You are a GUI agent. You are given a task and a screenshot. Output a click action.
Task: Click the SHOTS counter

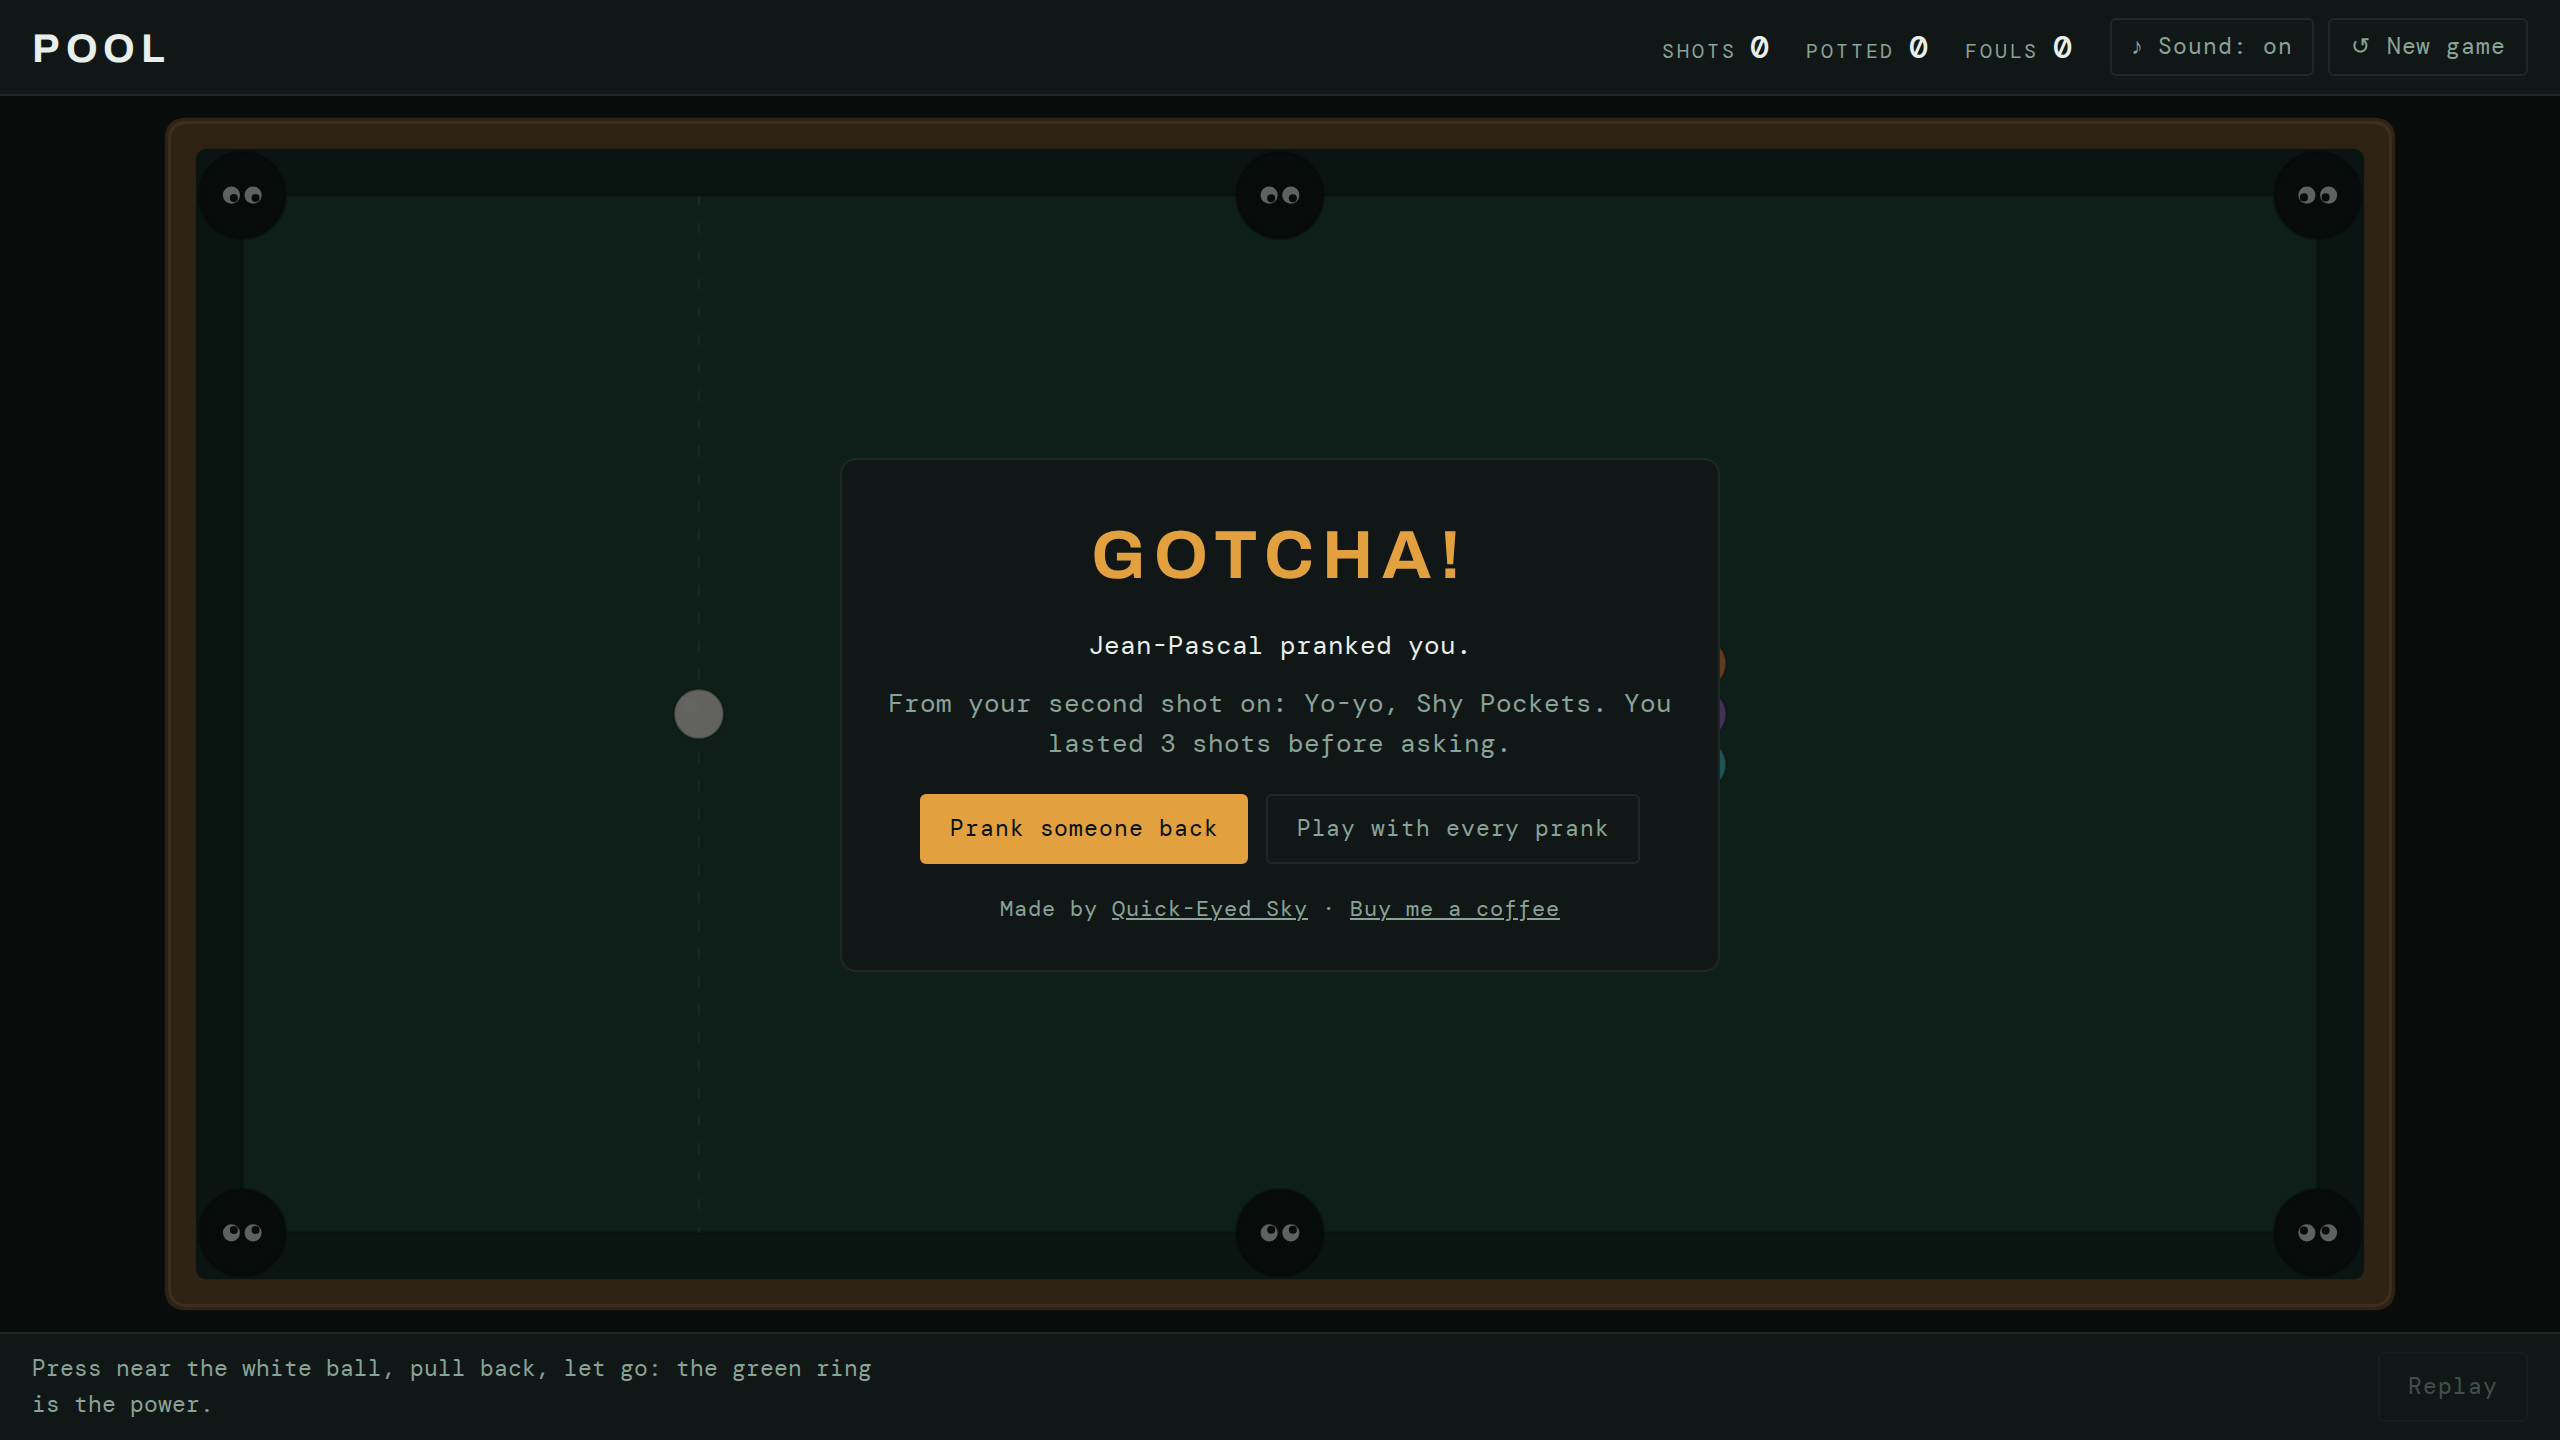pyautogui.click(x=1716, y=48)
